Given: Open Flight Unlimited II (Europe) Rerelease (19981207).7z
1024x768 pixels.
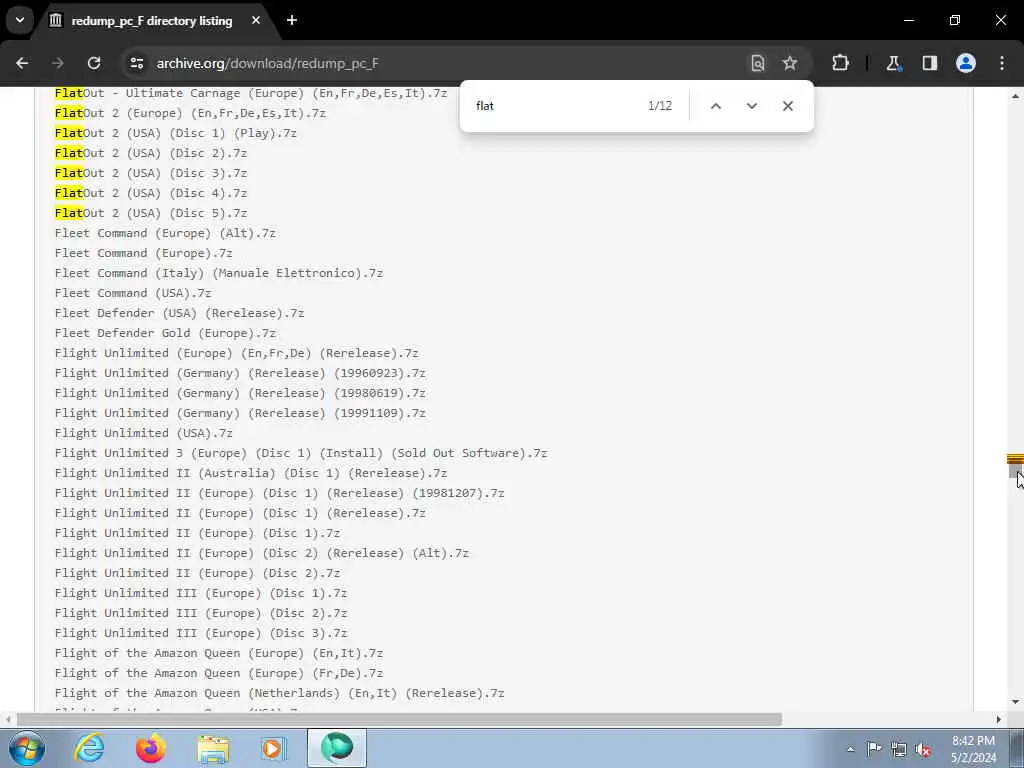Looking at the screenshot, I should point(280,493).
